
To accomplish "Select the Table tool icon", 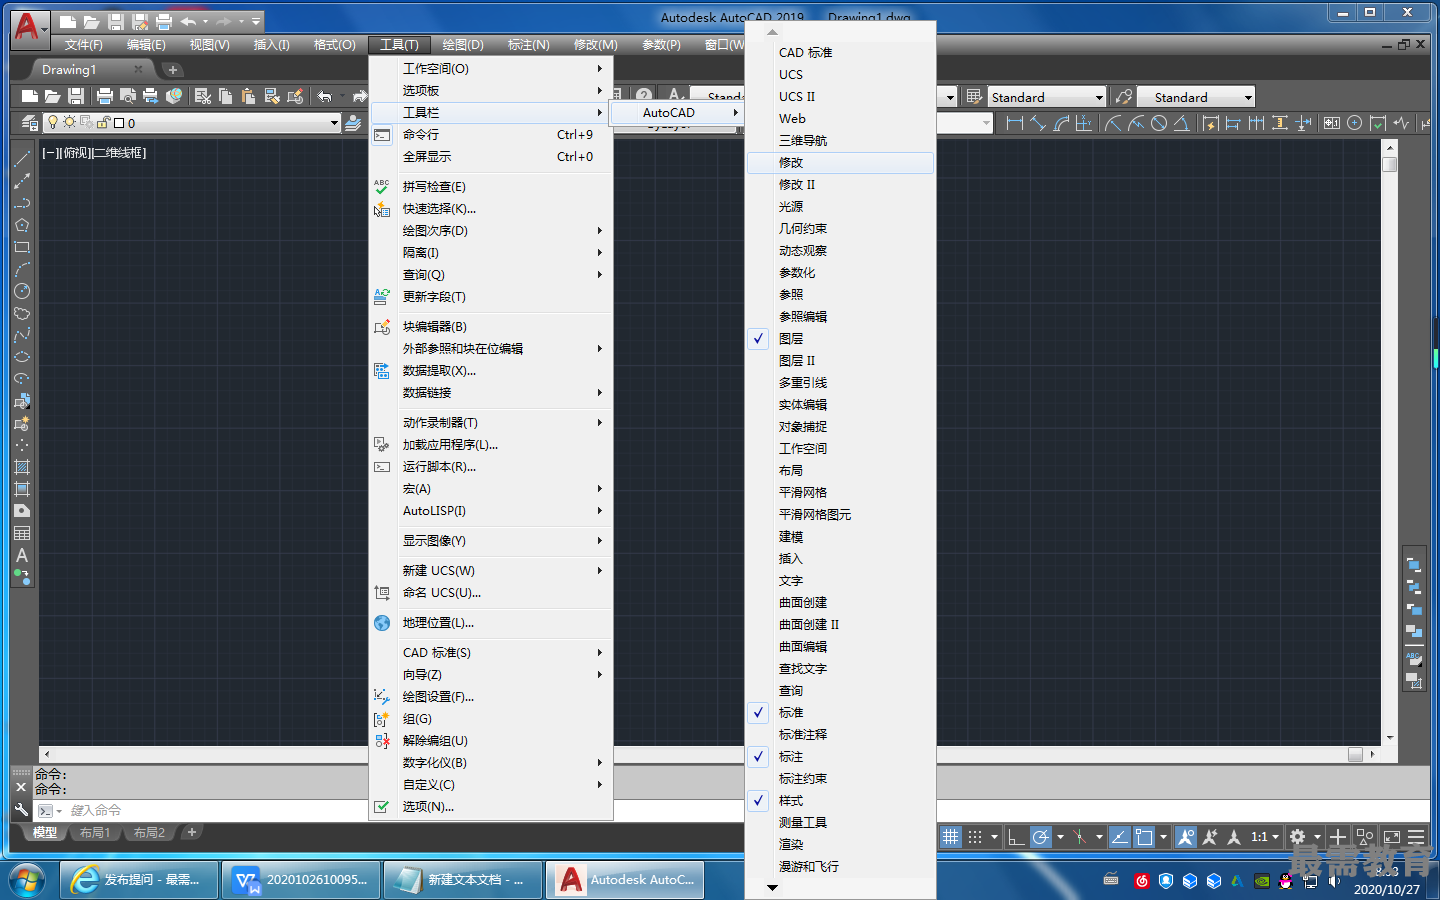I will tap(22, 533).
